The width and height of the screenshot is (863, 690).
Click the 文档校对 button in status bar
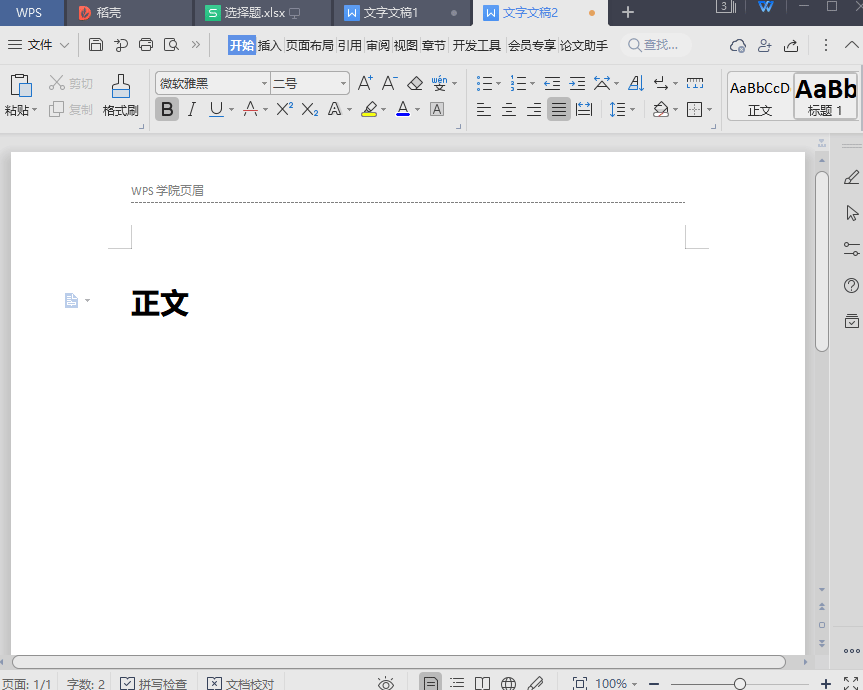(x=240, y=684)
